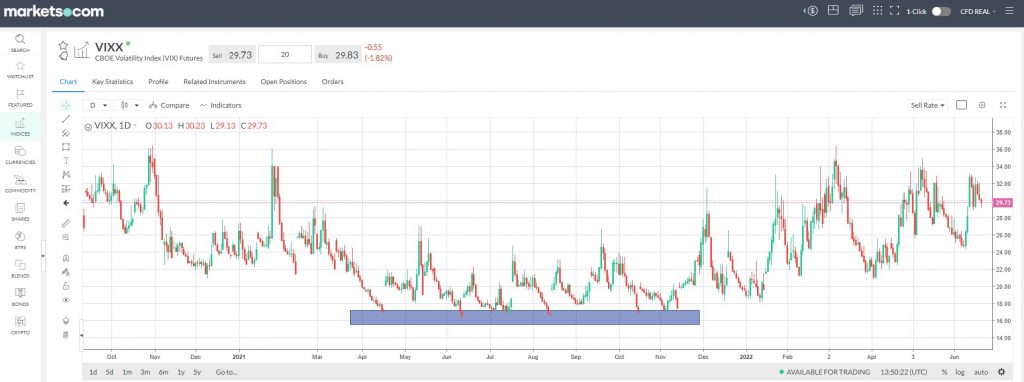Toggle log scale on the chart
This screenshot has width=1024, height=382.
961,372
